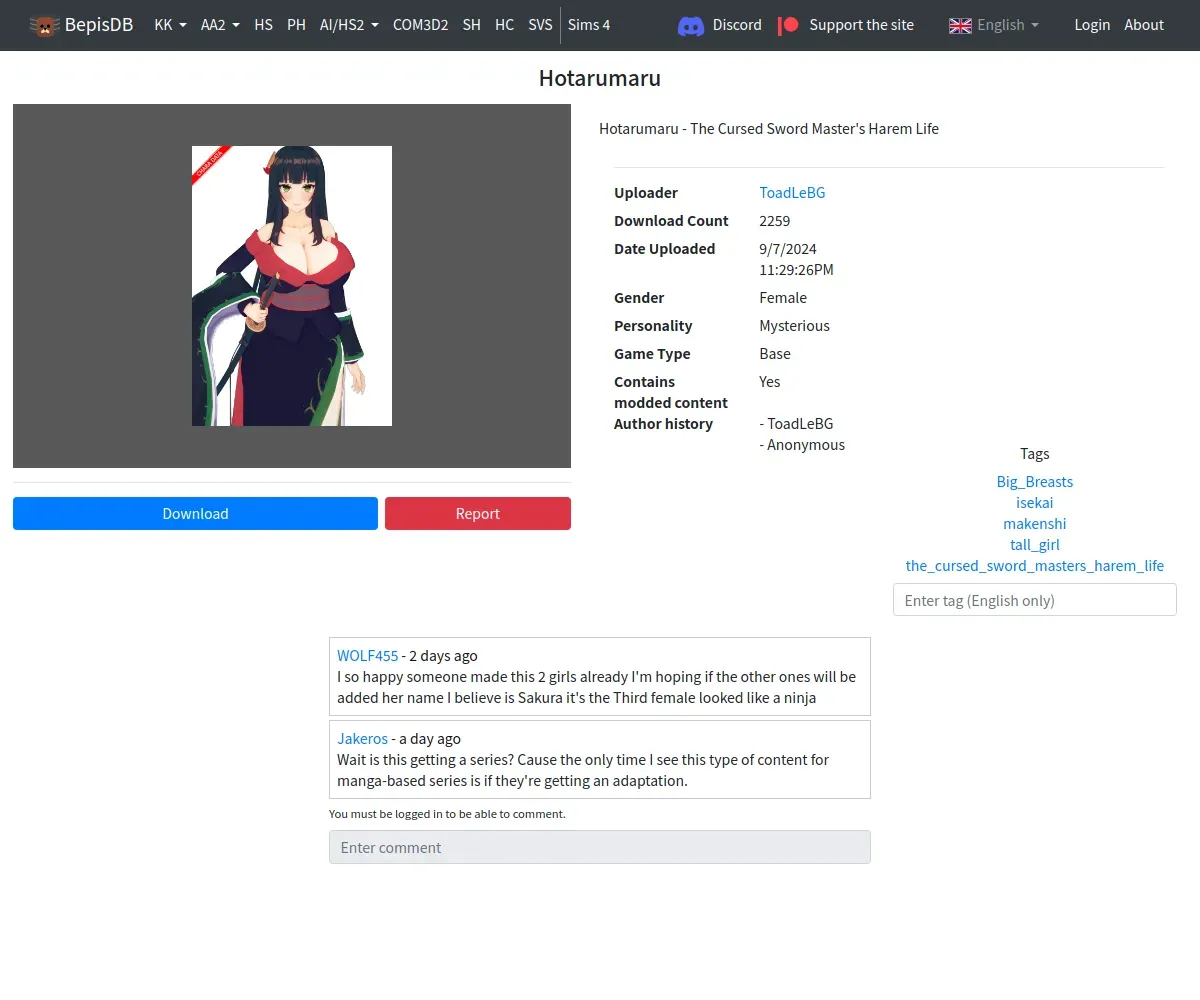Image resolution: width=1200 pixels, height=1000 pixels.
Task: Click the Login link
Action: coord(1092,25)
